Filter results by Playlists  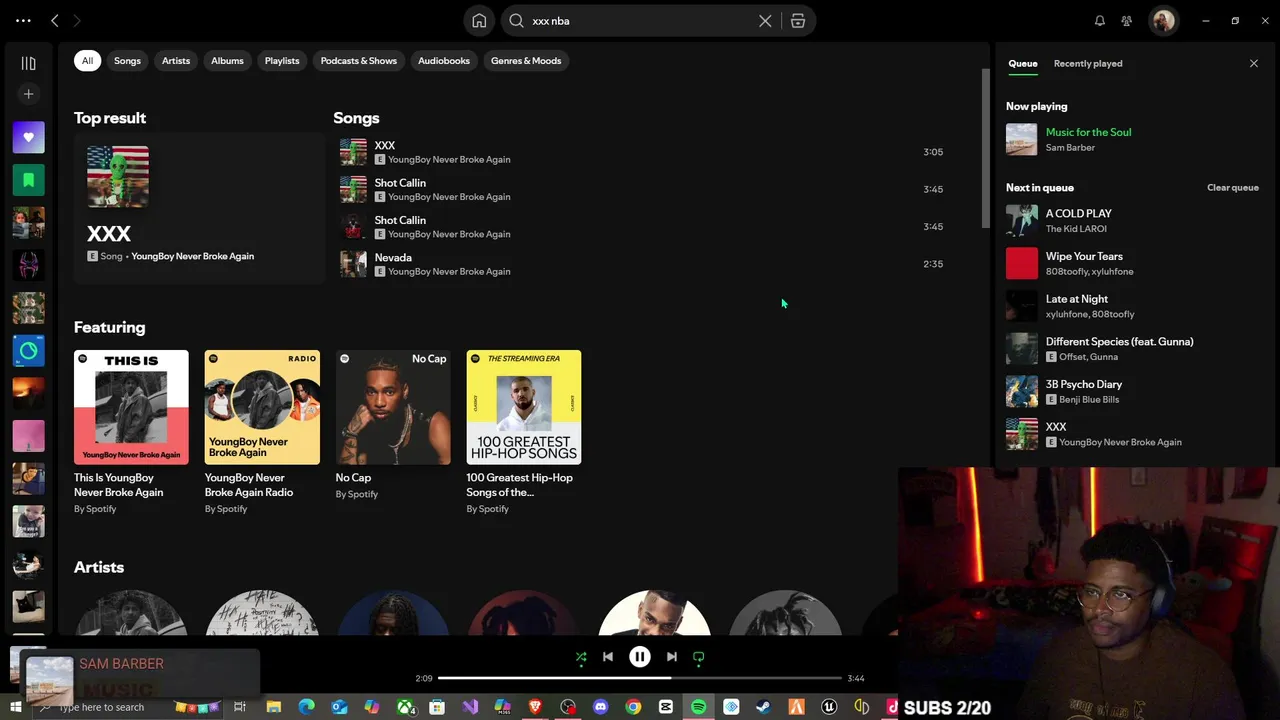point(282,61)
